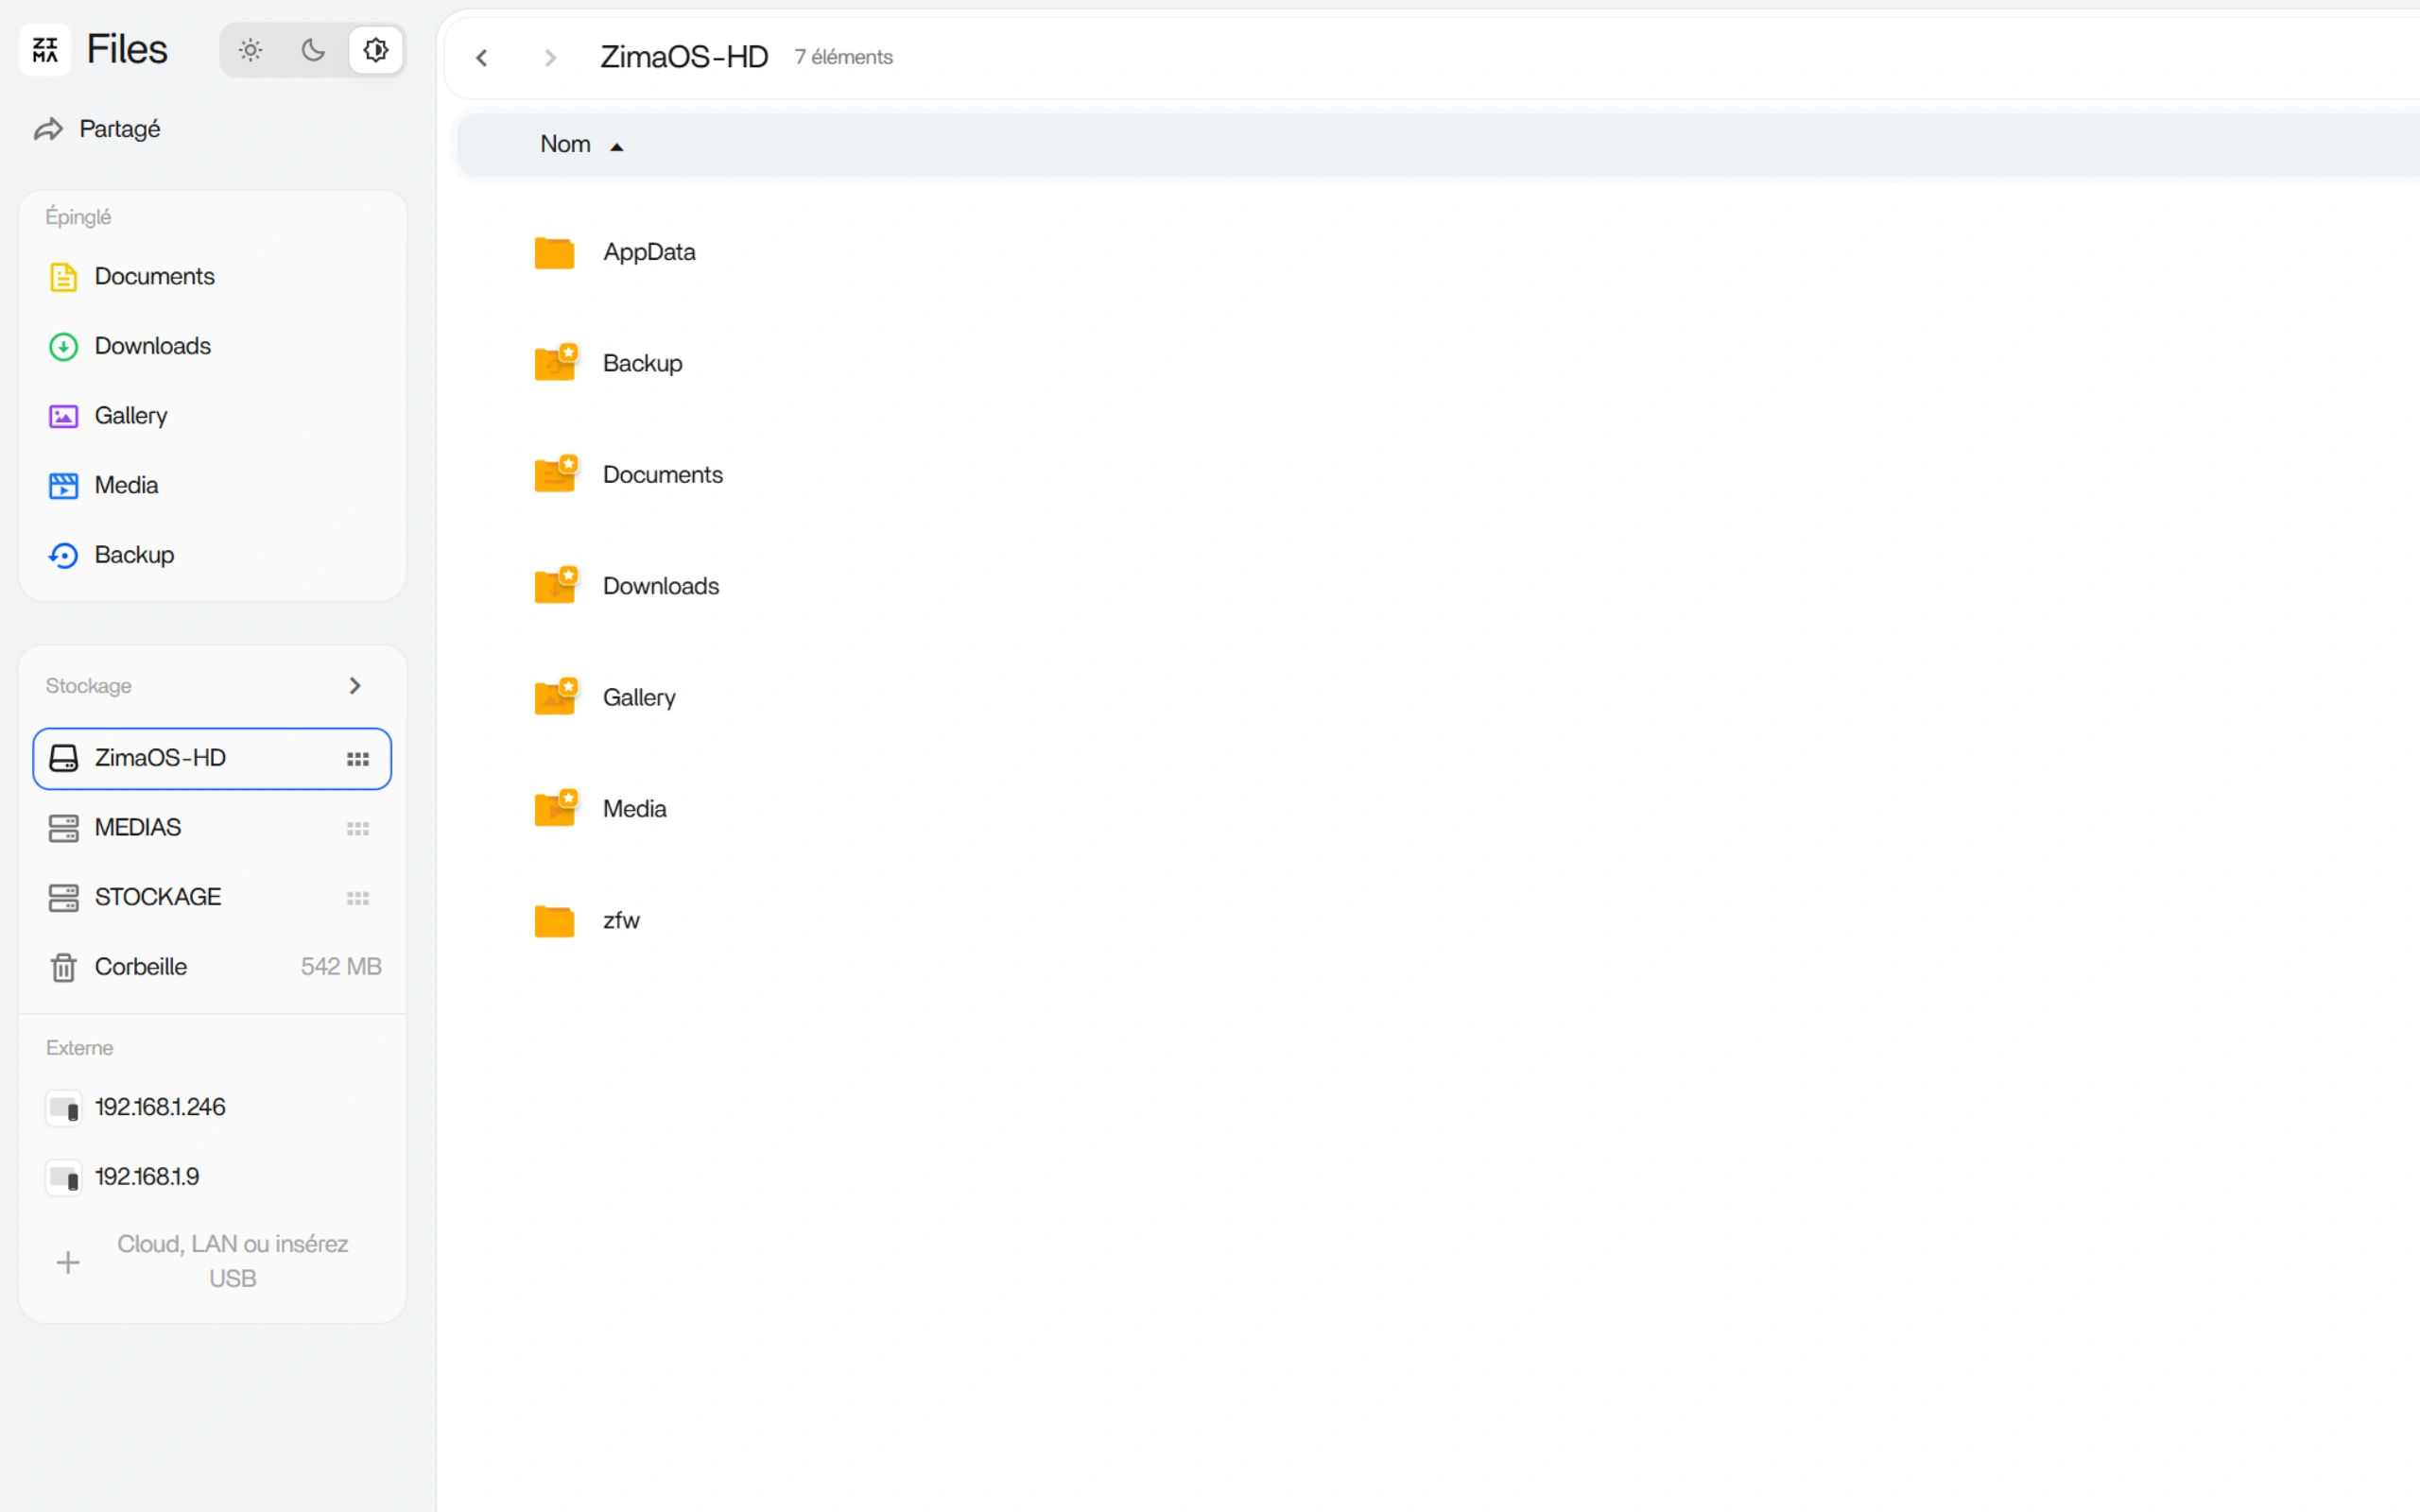Image resolution: width=2420 pixels, height=1512 pixels.
Task: Open the Corbeille trash
Action: [212, 967]
